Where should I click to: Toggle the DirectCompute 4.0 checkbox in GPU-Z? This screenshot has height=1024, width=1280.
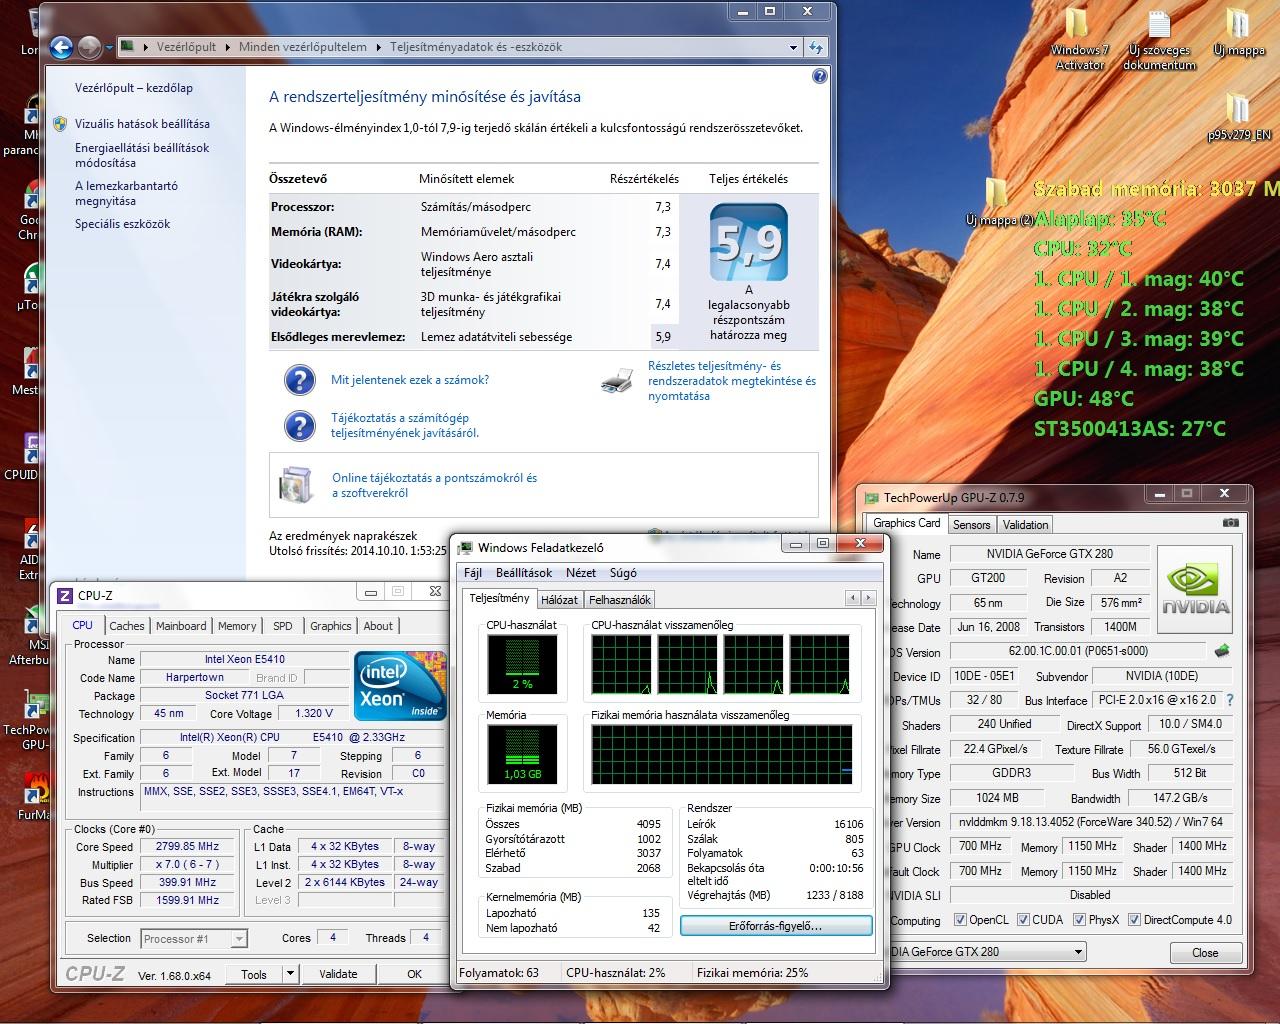click(x=1134, y=920)
